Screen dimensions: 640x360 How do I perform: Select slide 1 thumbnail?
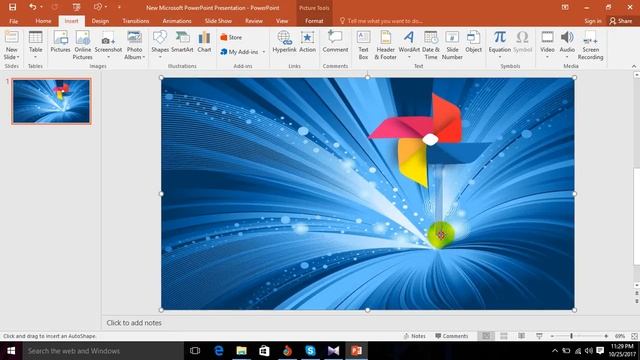[51, 101]
